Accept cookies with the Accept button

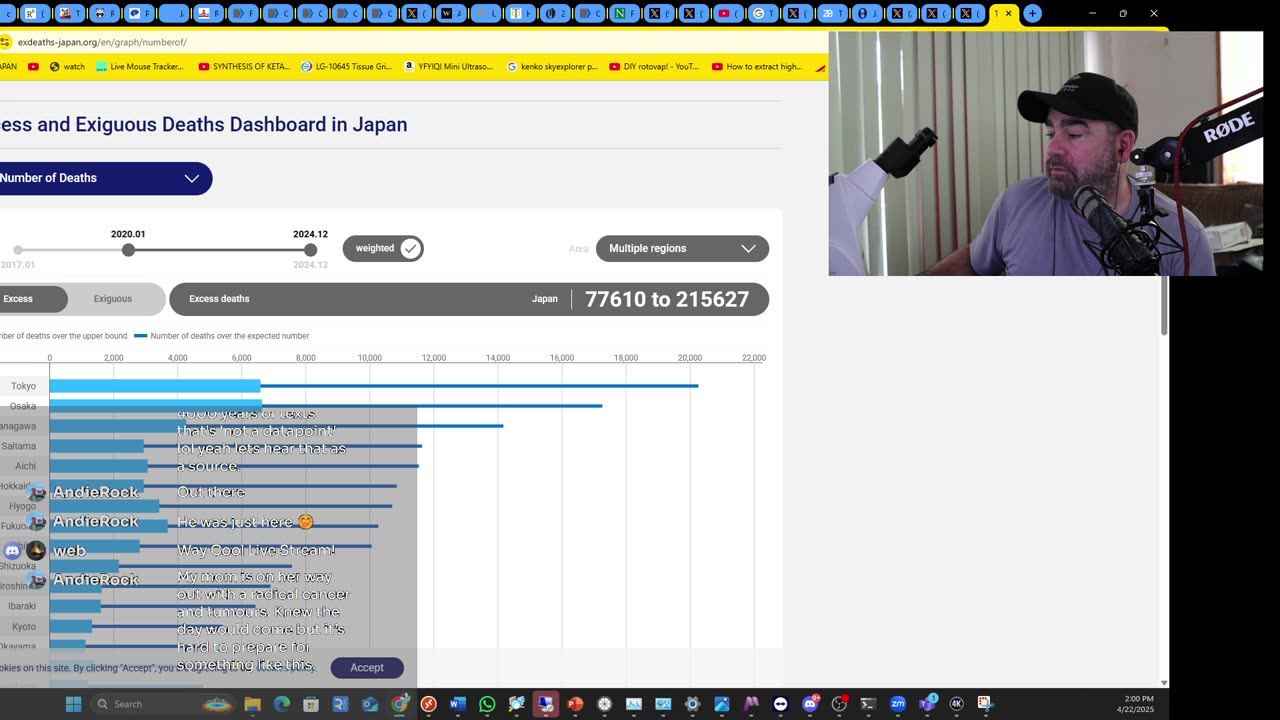click(x=367, y=667)
